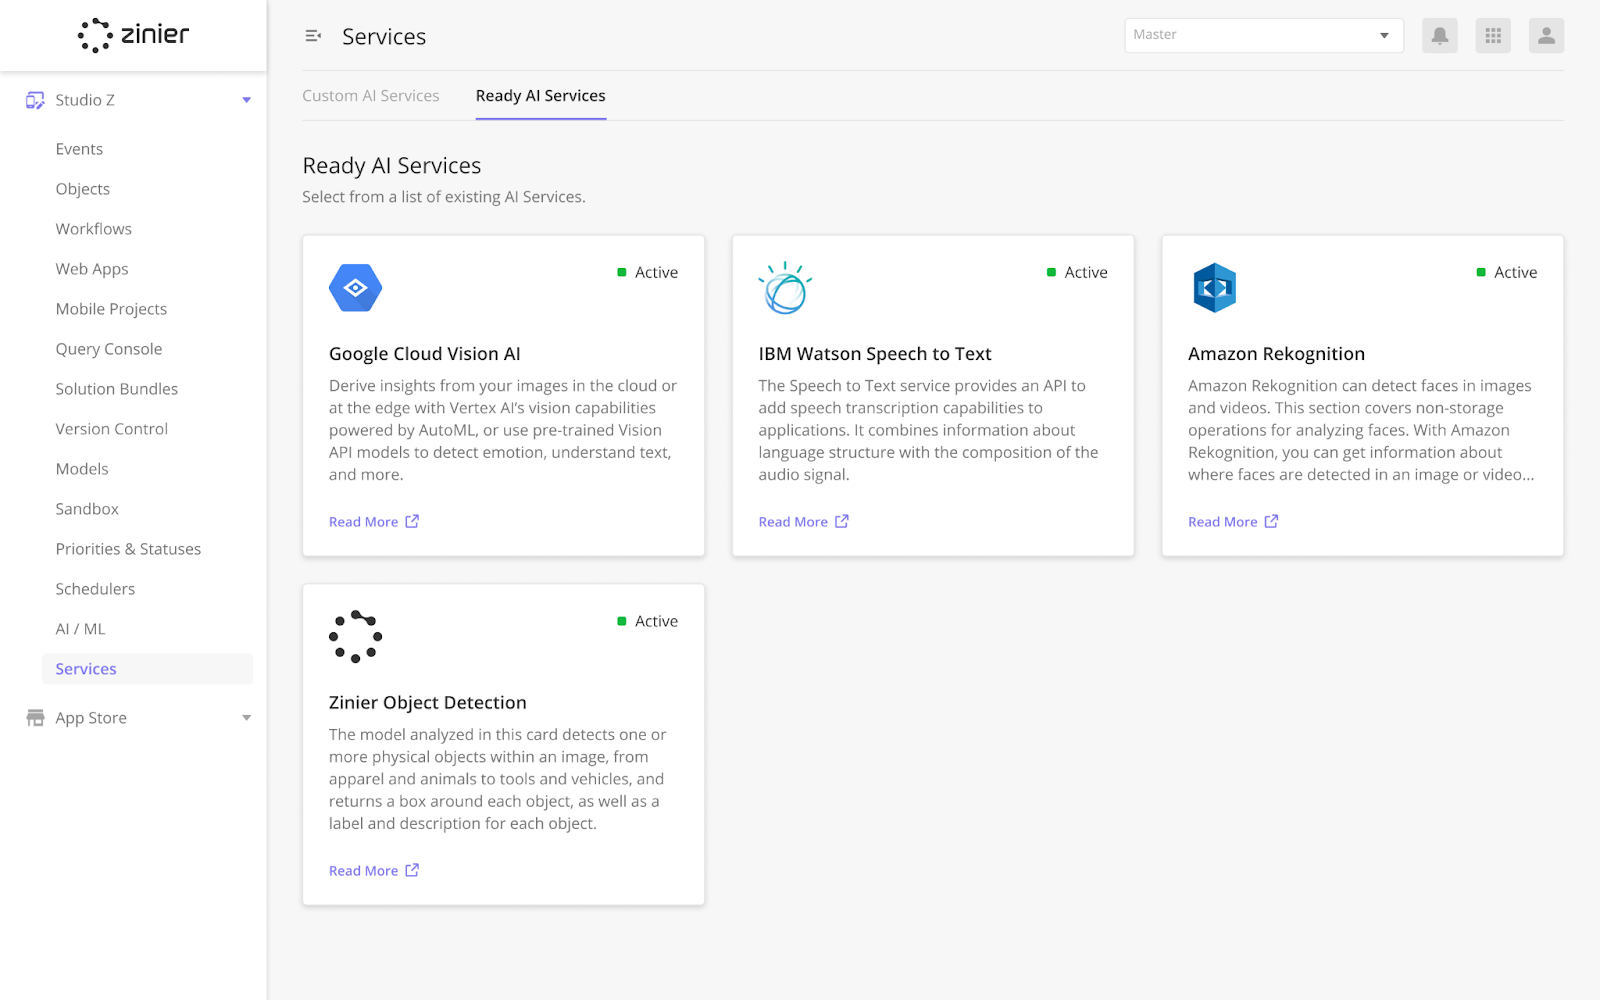
Task: Navigate to Mobile Projects
Action: point(111,309)
